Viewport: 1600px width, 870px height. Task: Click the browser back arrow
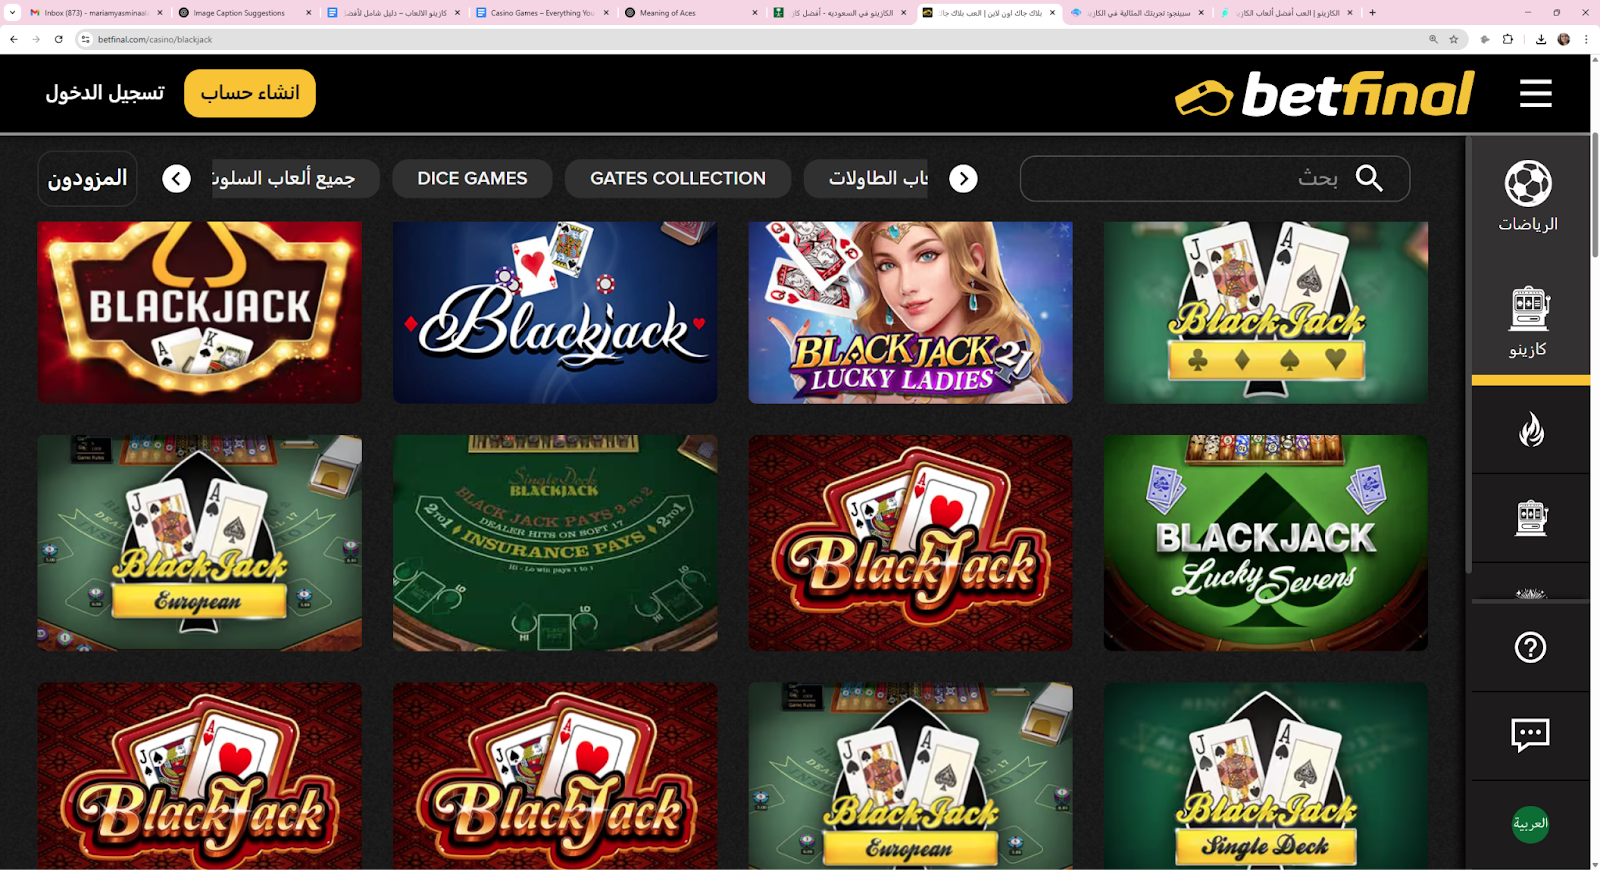[x=14, y=39]
